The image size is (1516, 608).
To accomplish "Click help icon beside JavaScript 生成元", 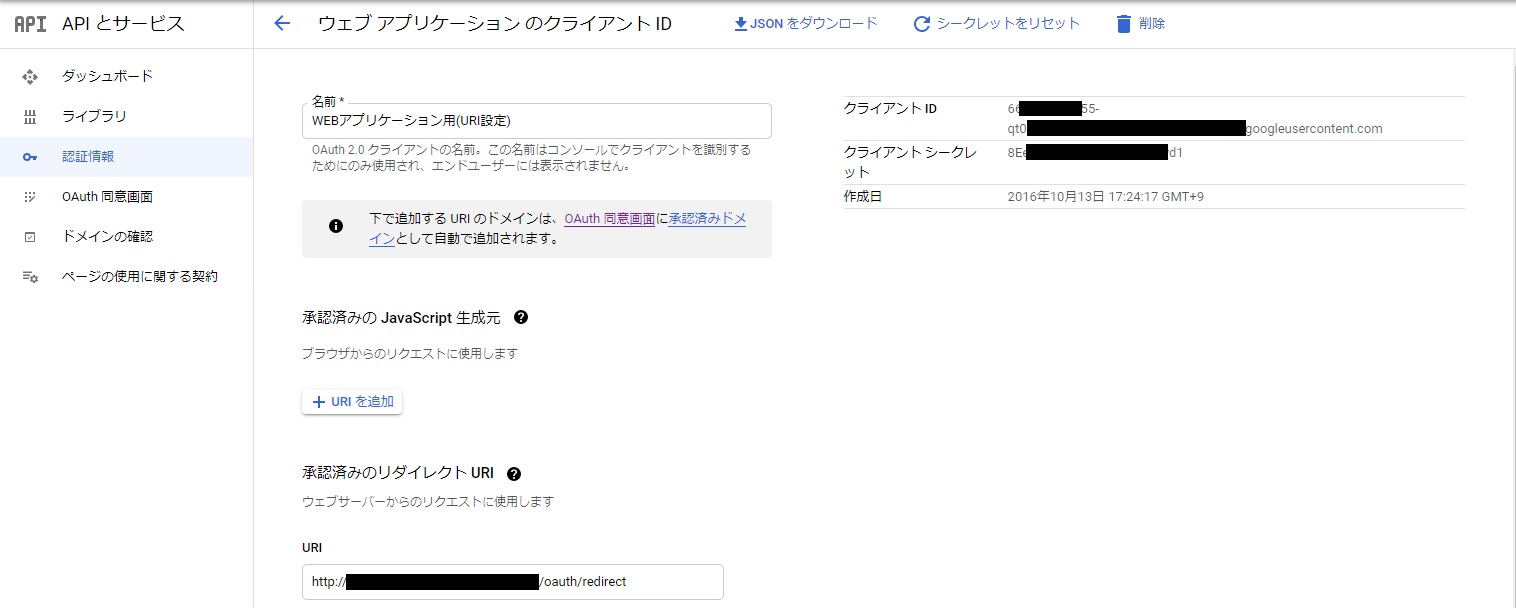I will click(x=520, y=318).
